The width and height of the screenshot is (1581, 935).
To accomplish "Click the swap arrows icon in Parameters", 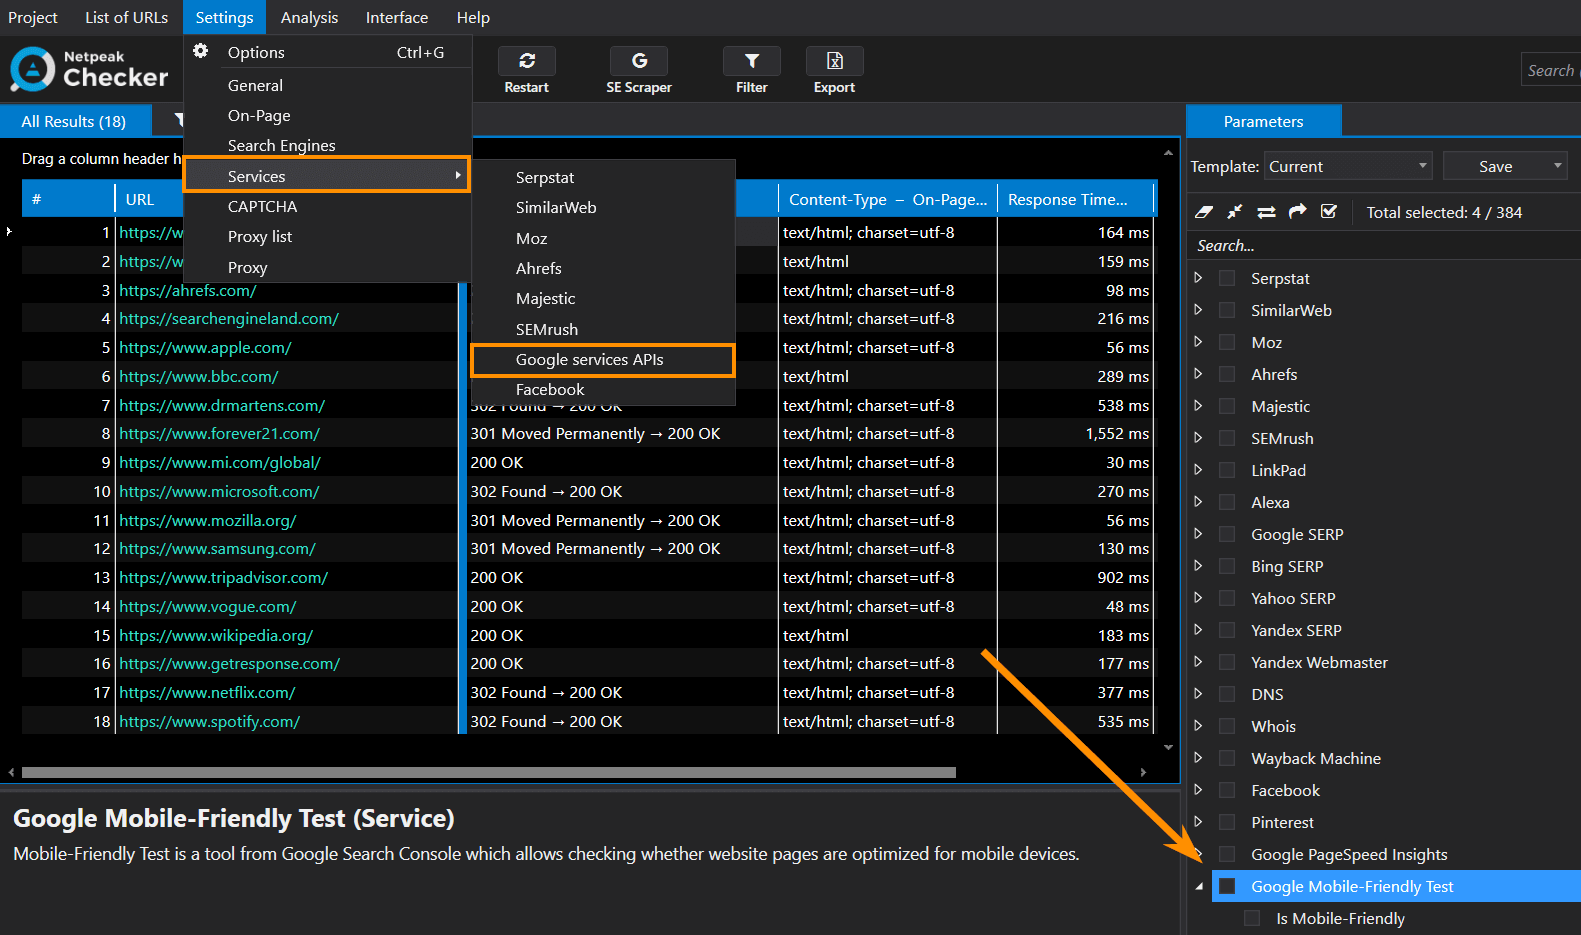I will click(1266, 212).
